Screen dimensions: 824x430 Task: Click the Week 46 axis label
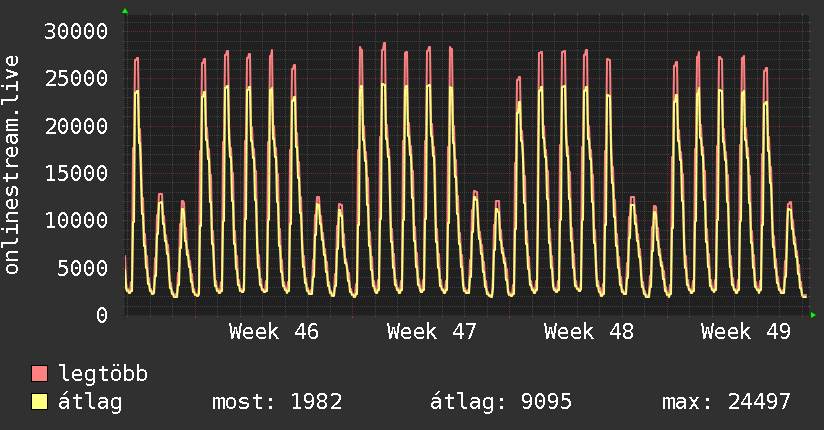point(273,331)
